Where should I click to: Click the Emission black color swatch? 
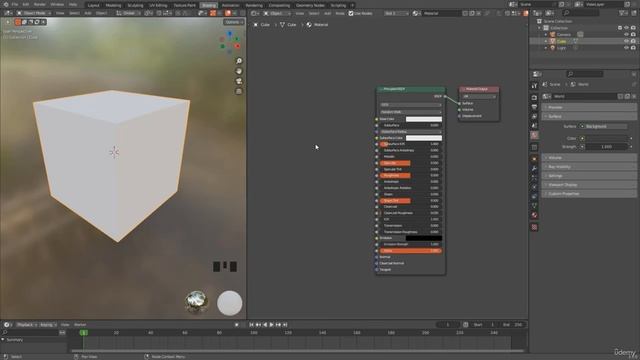424,238
